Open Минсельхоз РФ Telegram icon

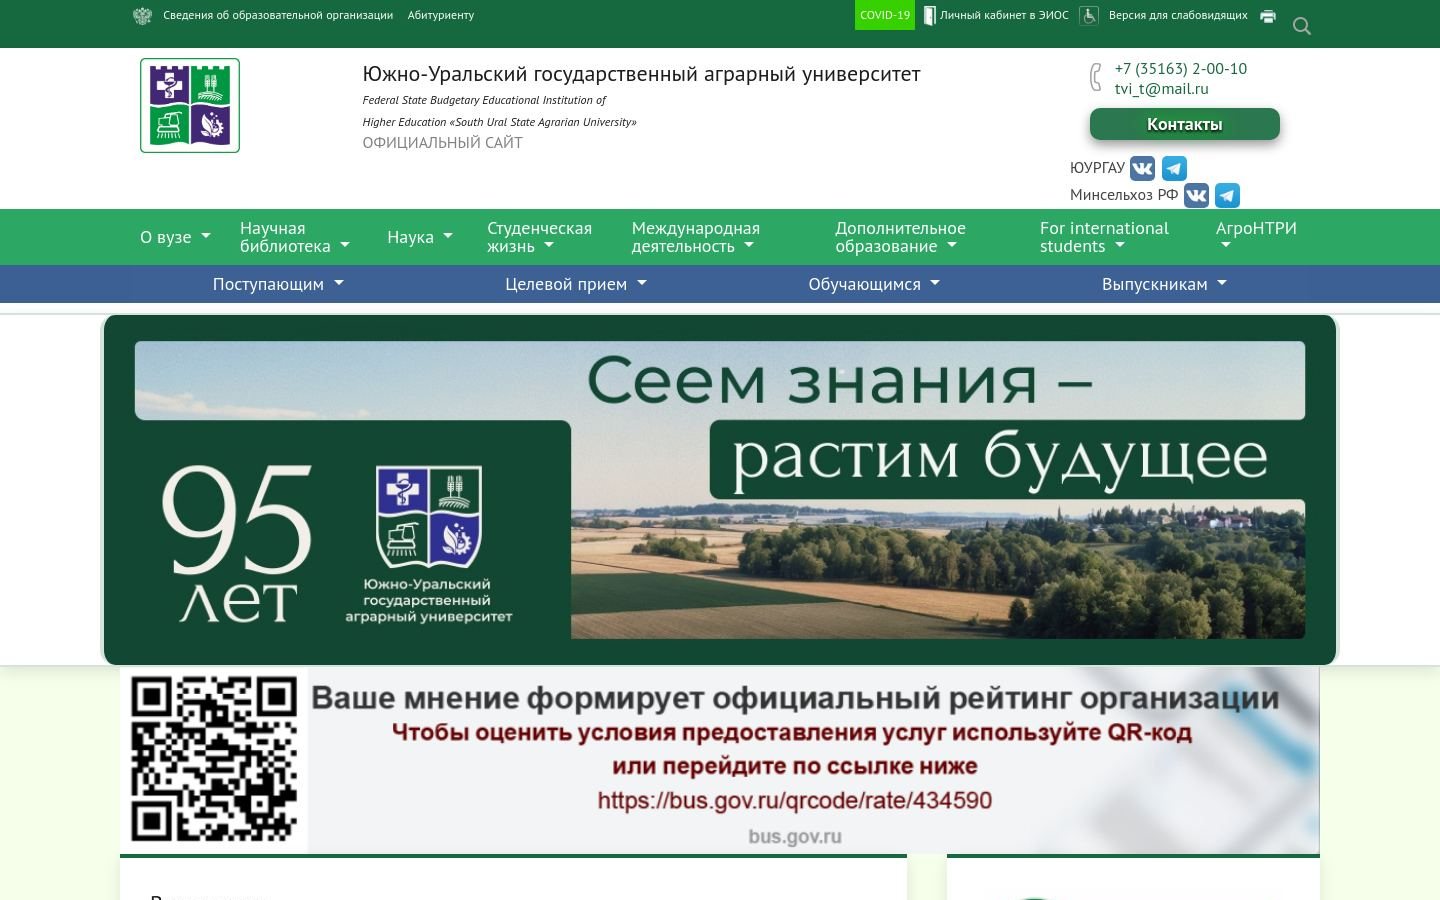(x=1227, y=195)
